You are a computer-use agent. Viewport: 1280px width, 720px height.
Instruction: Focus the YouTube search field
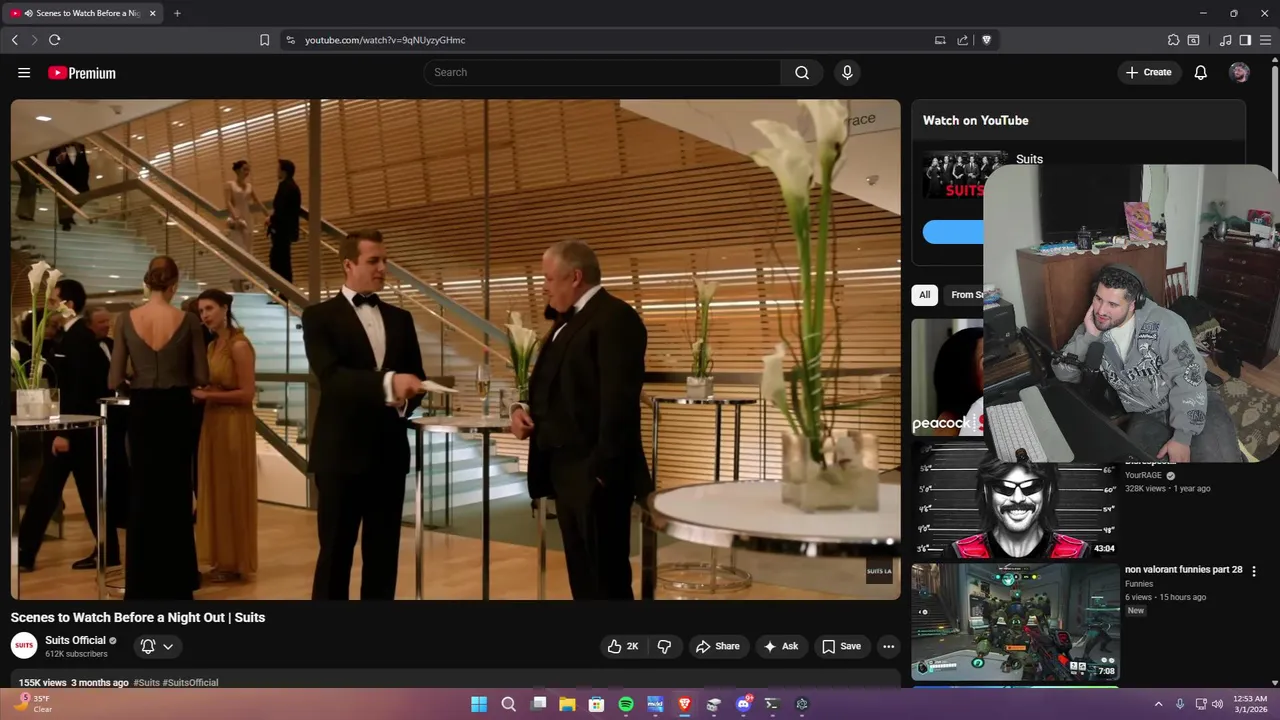pyautogui.click(x=602, y=72)
